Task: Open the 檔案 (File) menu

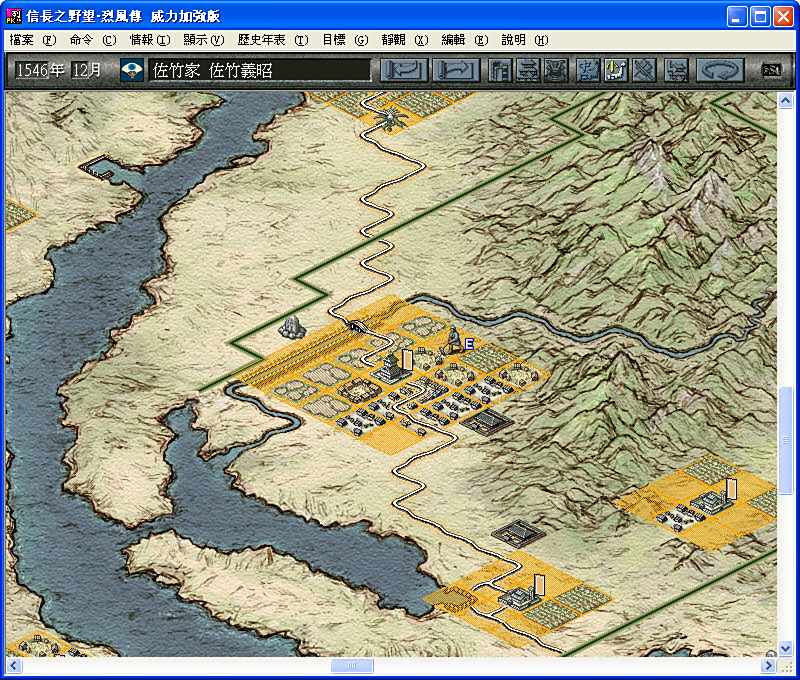Action: coord(33,40)
